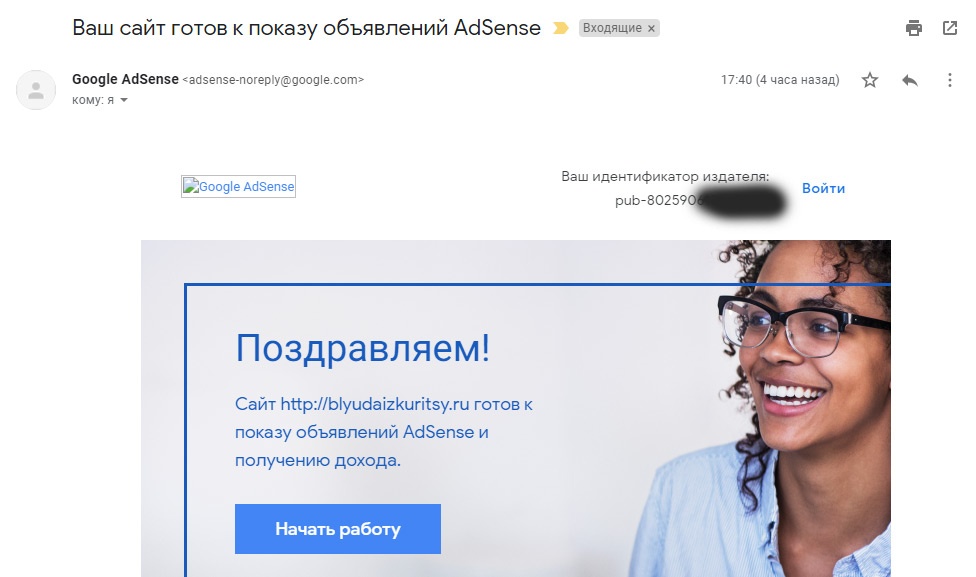Viewport: 976px width, 577px height.
Task: Reply using the arrow icon
Action: pyautogui.click(x=910, y=80)
